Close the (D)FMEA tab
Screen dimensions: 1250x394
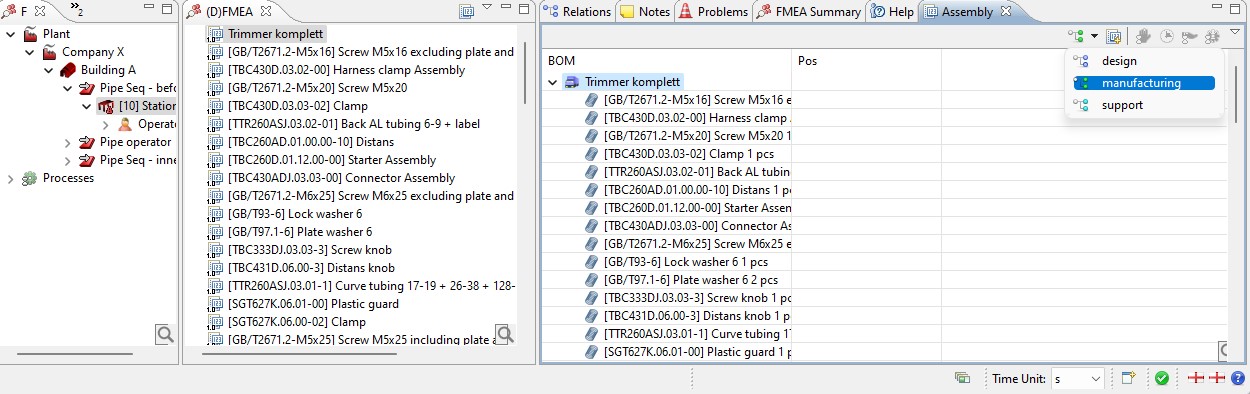coord(266,12)
